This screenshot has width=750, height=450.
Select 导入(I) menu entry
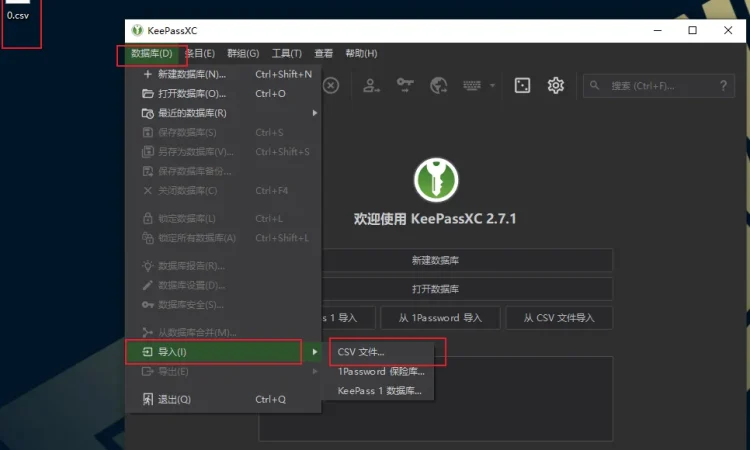click(x=223, y=352)
